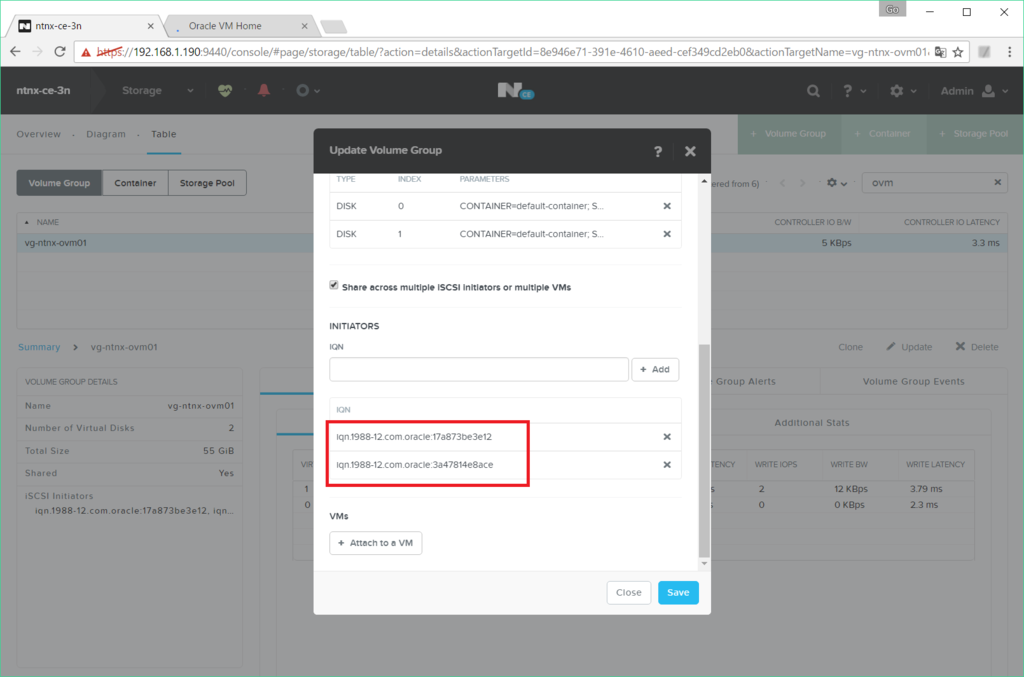Open the alerts bell icon

pyautogui.click(x=264, y=90)
